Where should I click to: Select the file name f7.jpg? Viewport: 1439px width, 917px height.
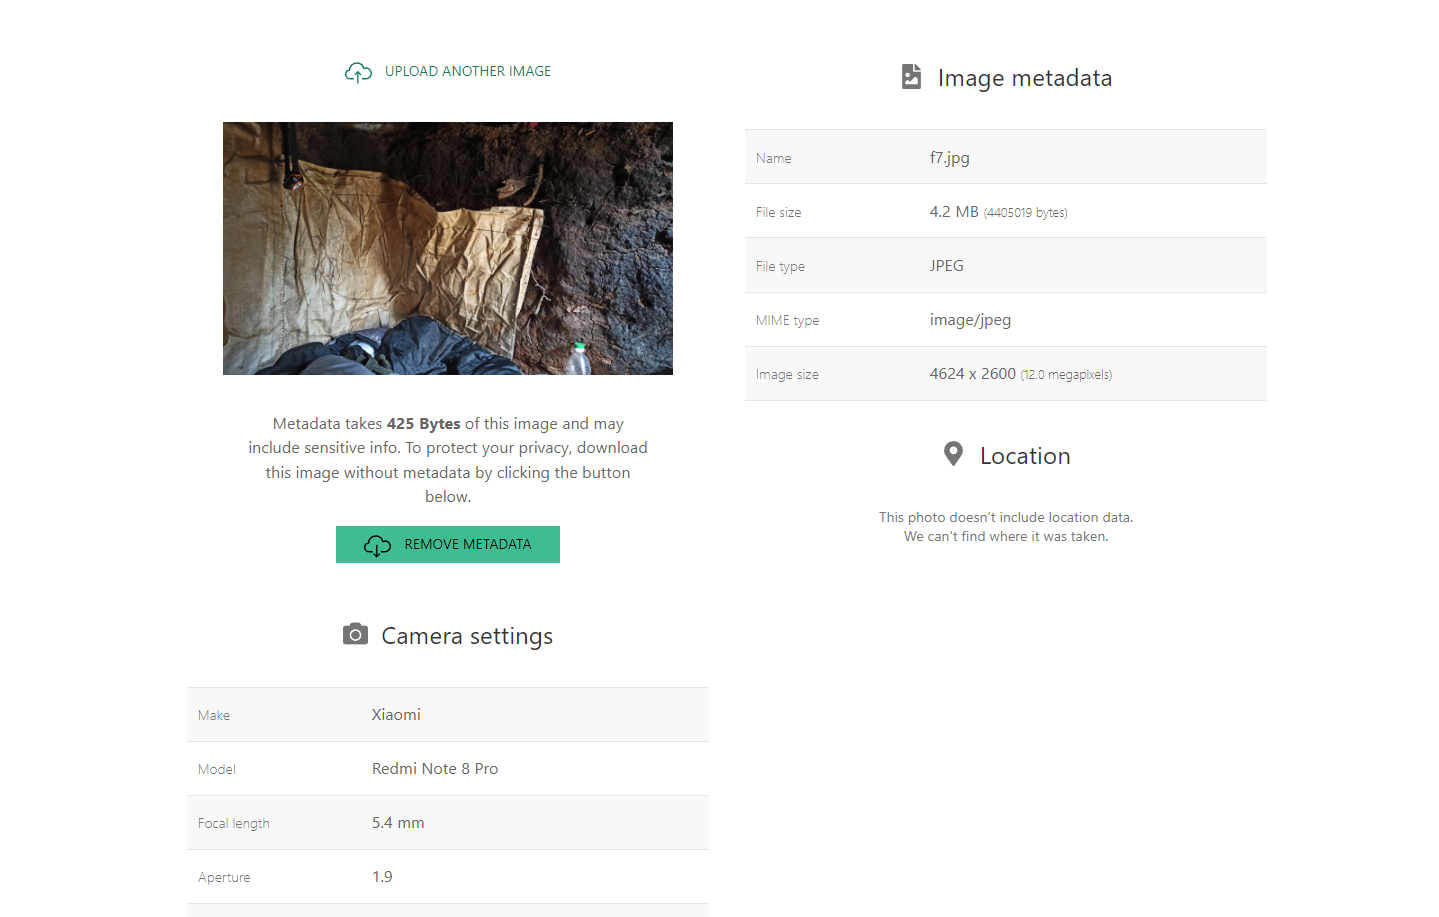click(x=949, y=158)
